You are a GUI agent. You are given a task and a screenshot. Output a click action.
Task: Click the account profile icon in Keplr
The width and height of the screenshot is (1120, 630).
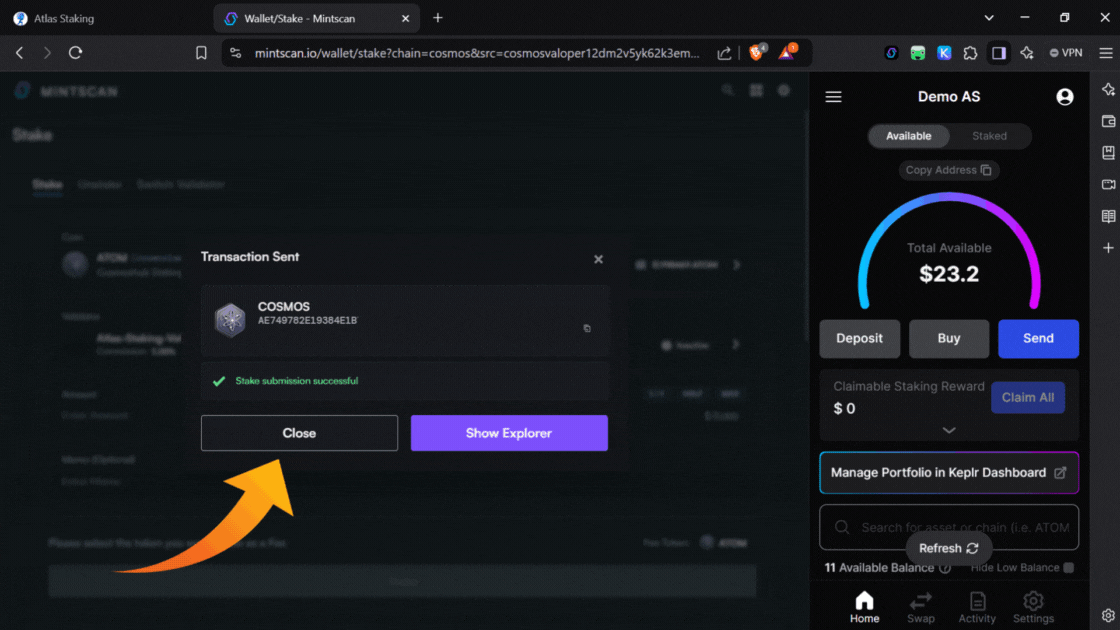pyautogui.click(x=1064, y=97)
